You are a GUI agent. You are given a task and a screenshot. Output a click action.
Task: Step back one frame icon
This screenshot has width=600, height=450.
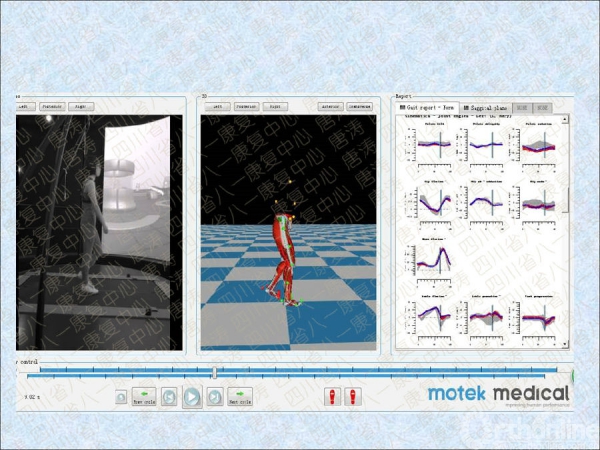(x=169, y=397)
